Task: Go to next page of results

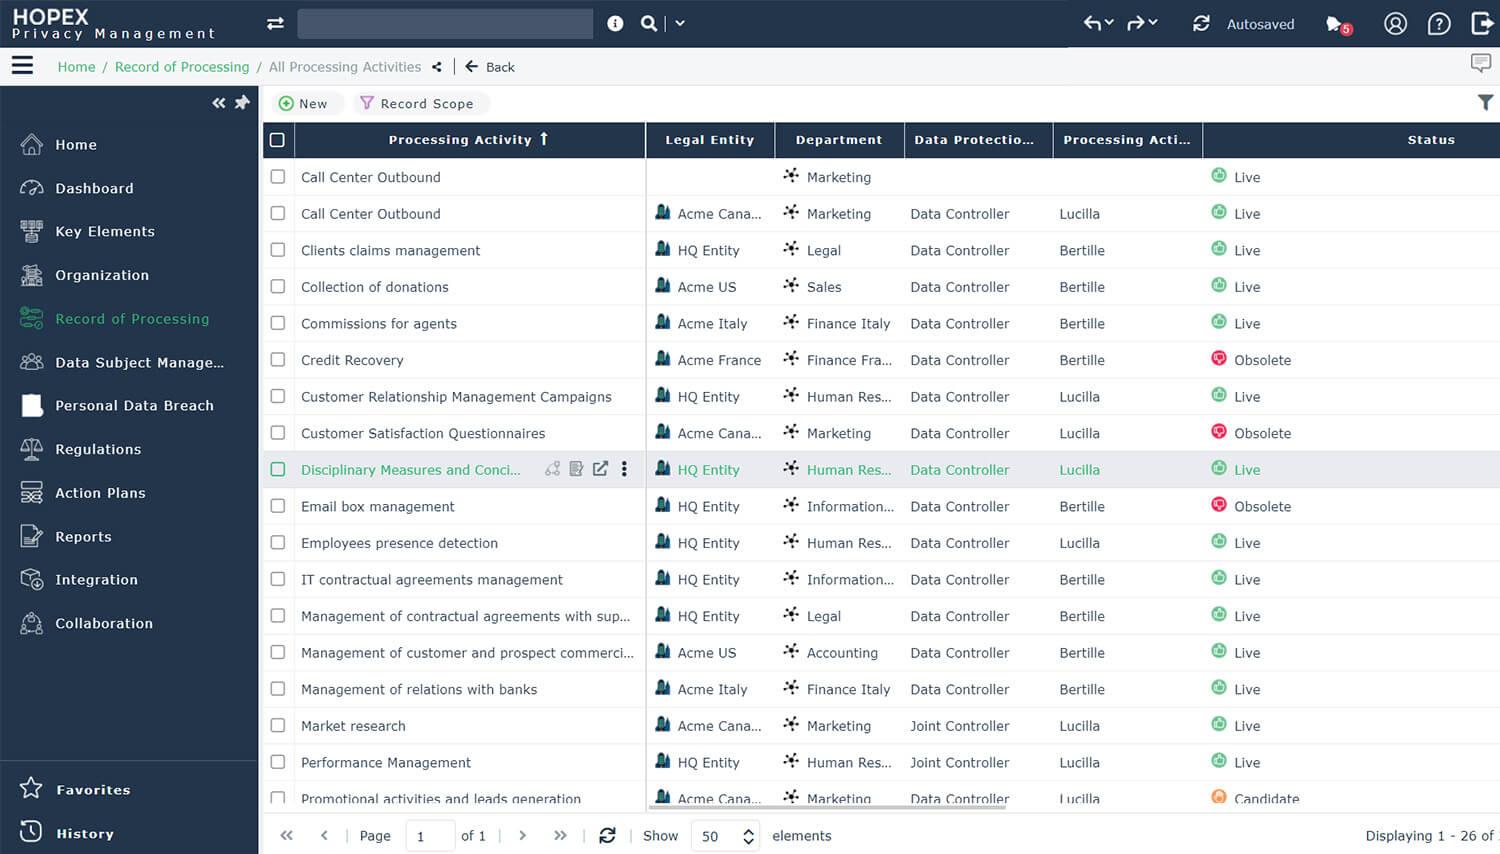Action: coord(522,835)
